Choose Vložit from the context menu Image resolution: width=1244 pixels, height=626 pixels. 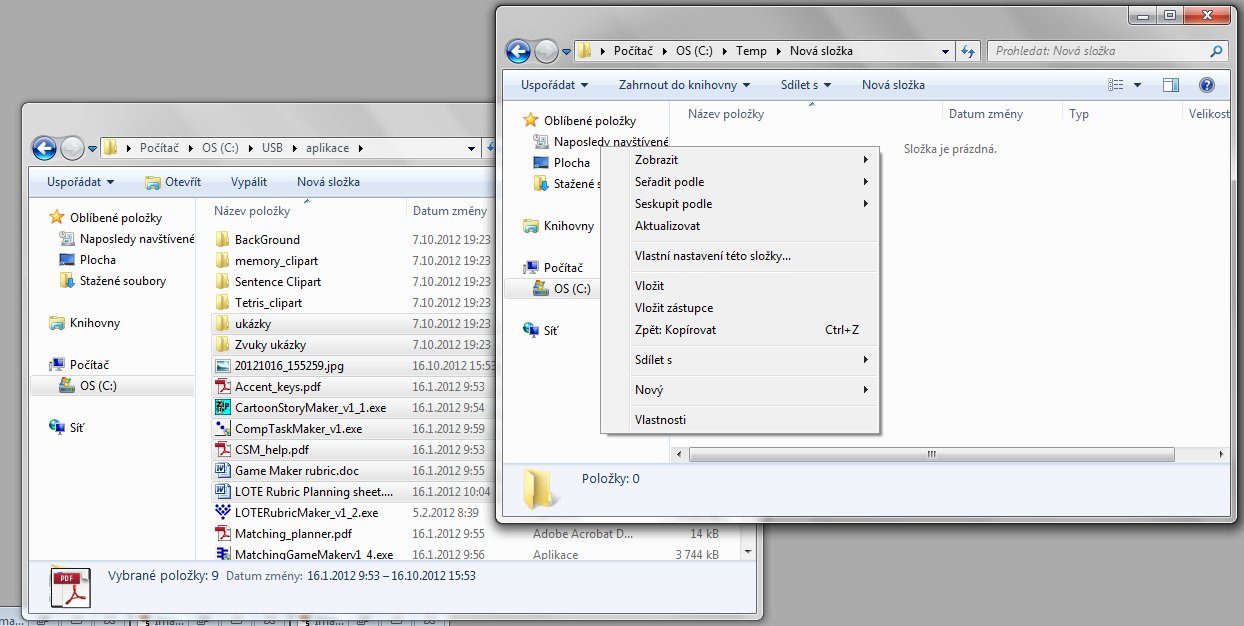click(x=649, y=286)
